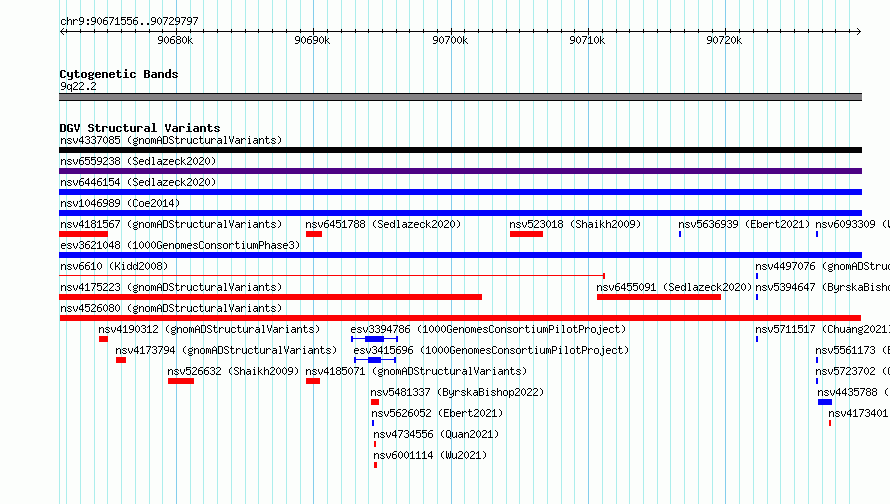Open nsv4497076 variant label

(822, 266)
